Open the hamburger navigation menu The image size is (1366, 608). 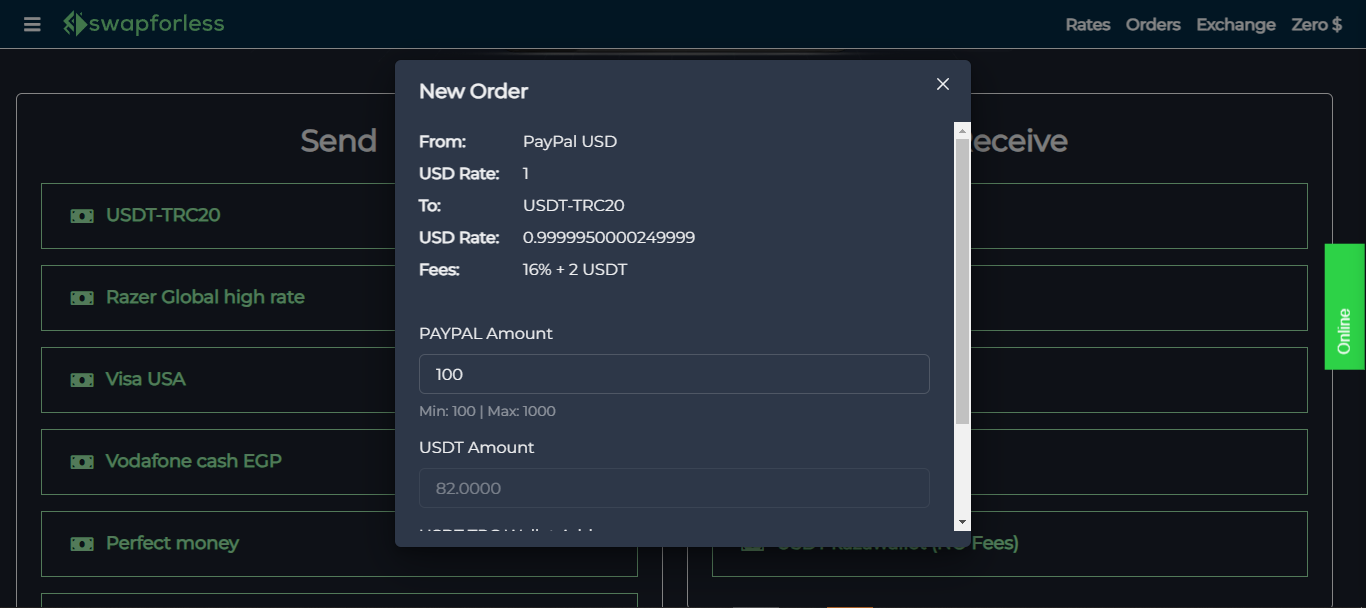(31, 24)
